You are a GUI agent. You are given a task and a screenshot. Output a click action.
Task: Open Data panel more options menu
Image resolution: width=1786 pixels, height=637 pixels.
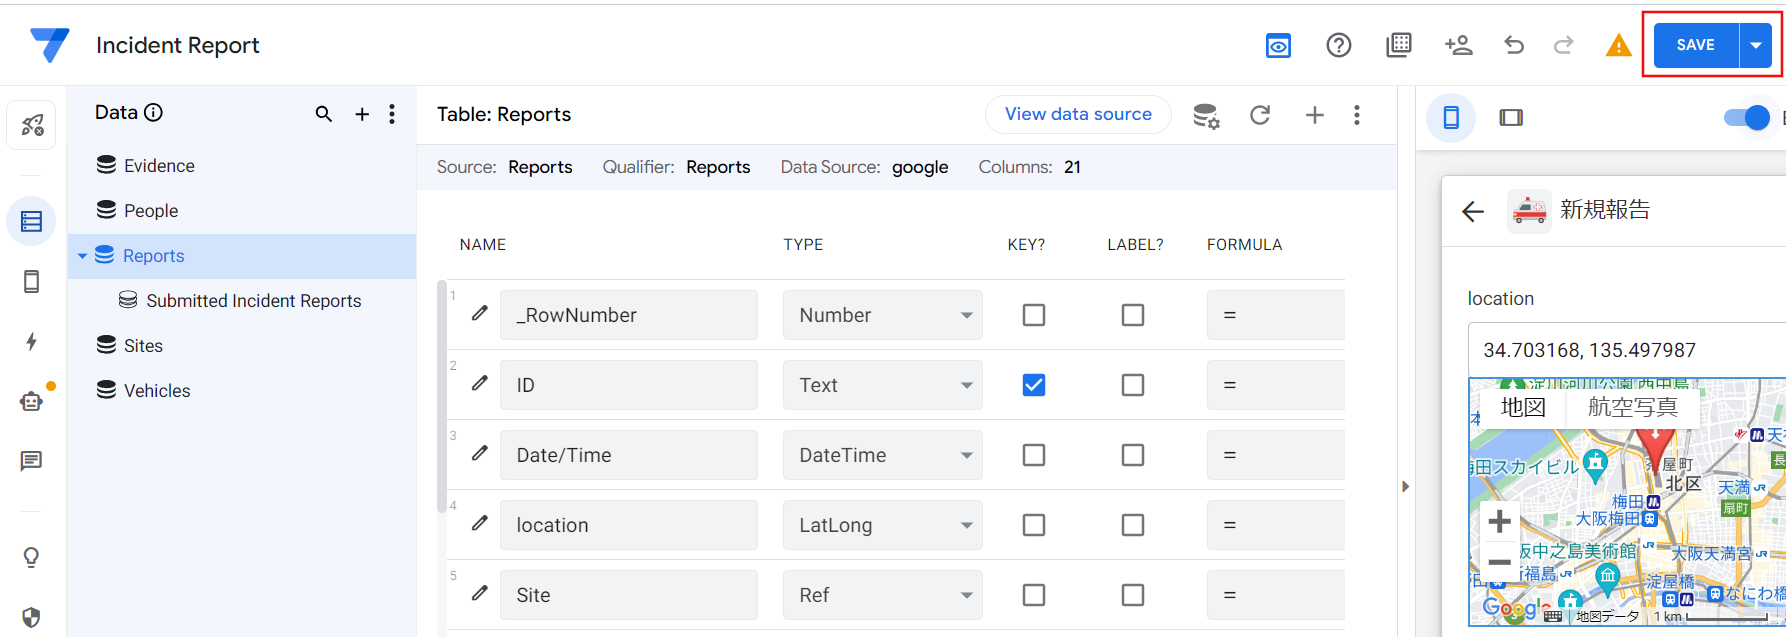click(x=392, y=114)
